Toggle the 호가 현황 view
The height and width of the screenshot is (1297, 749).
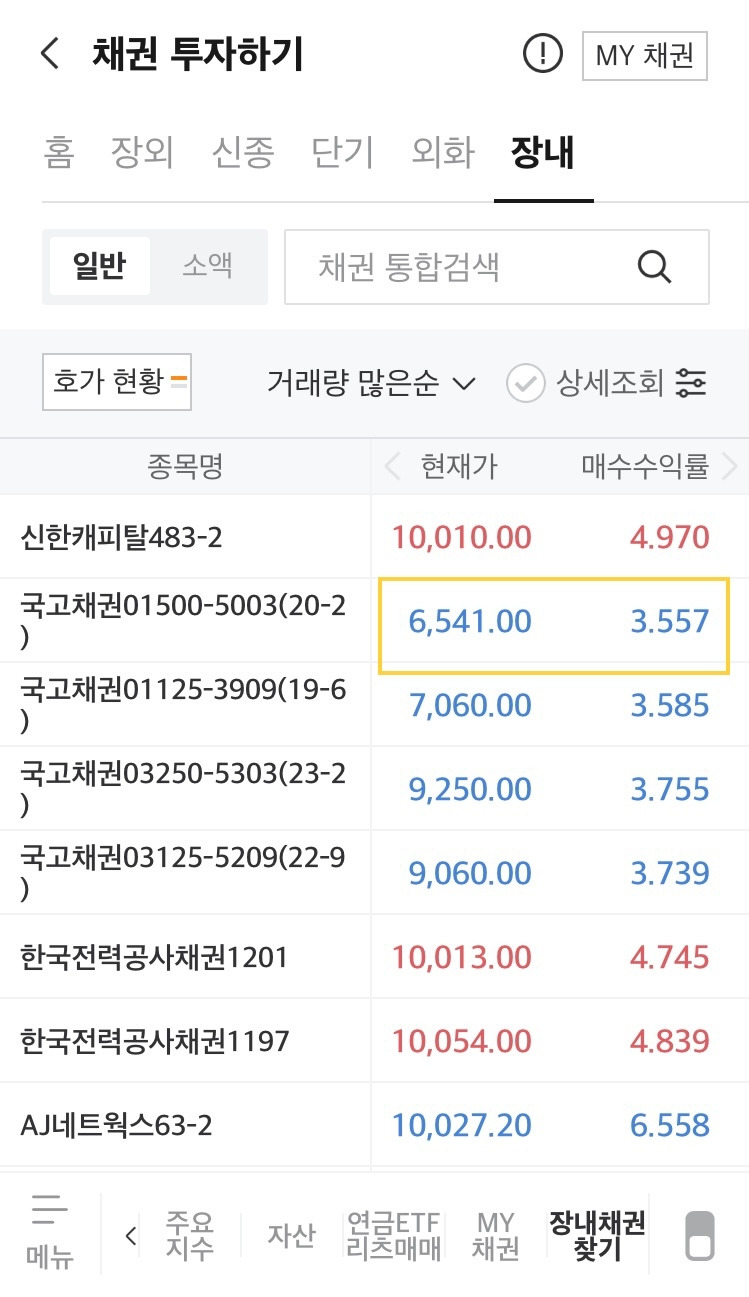pos(117,381)
